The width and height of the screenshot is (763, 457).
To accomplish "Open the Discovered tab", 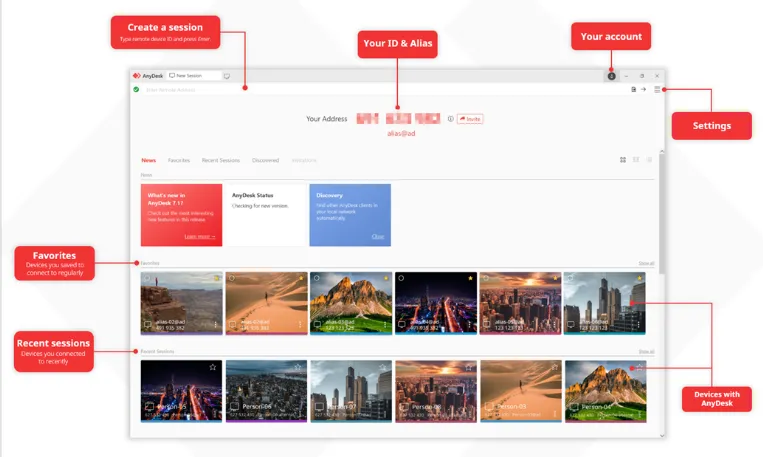I will coord(265,160).
